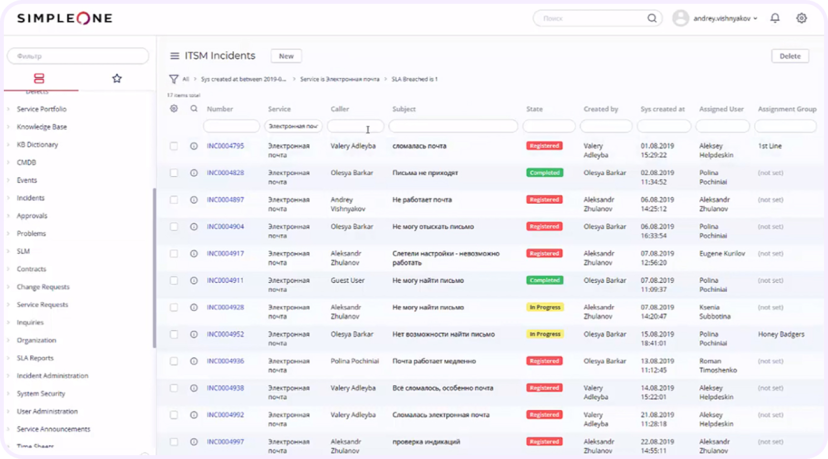Open info icon for INC0004795
Screen dimensions: 828x459
[x=194, y=146]
